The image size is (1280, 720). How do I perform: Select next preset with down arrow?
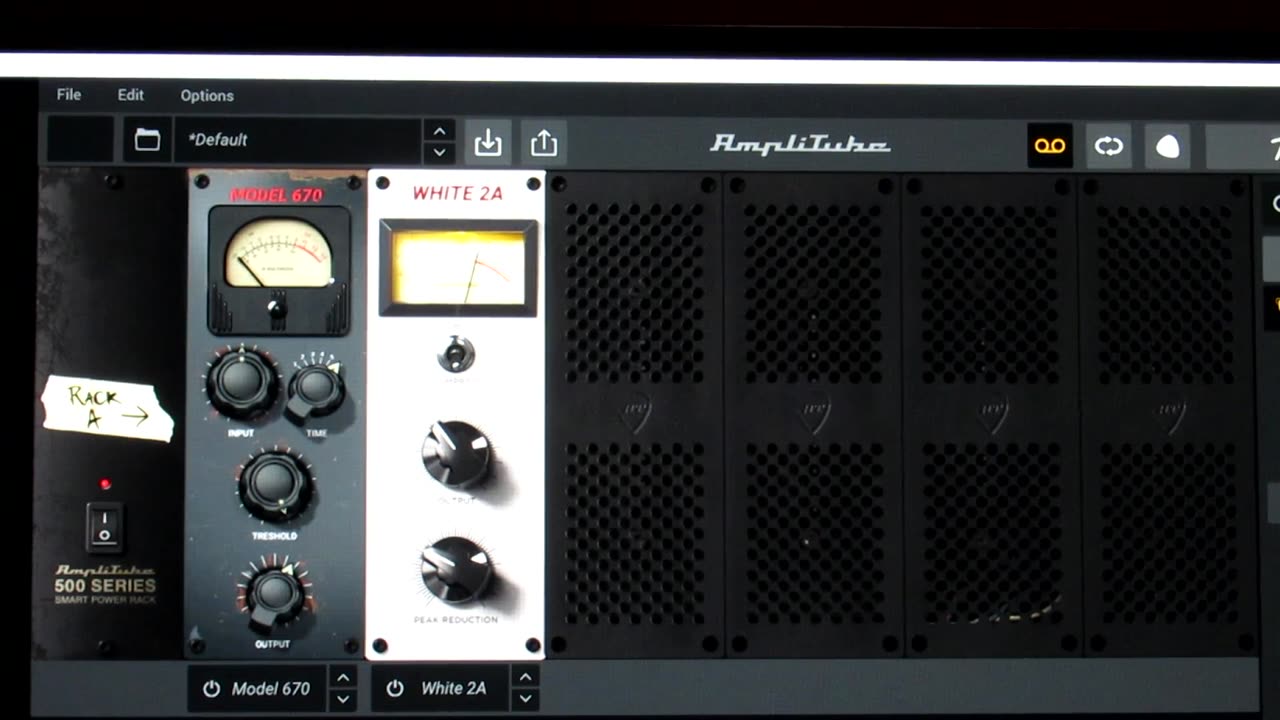tap(439, 152)
